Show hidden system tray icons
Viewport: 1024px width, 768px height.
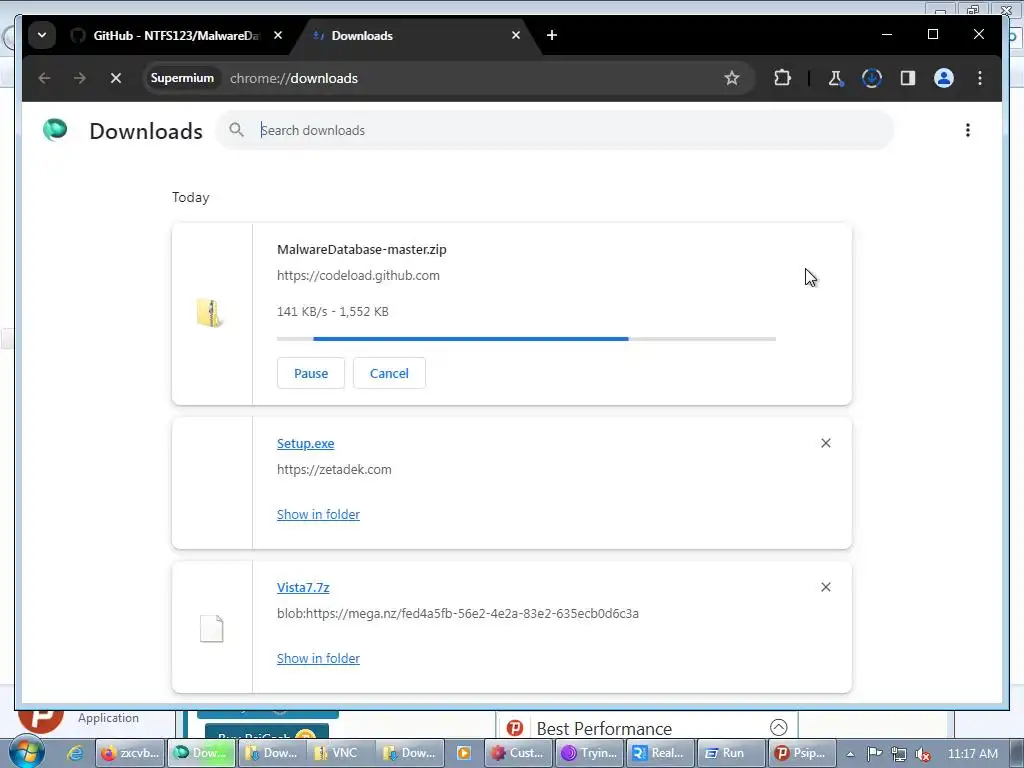click(850, 754)
